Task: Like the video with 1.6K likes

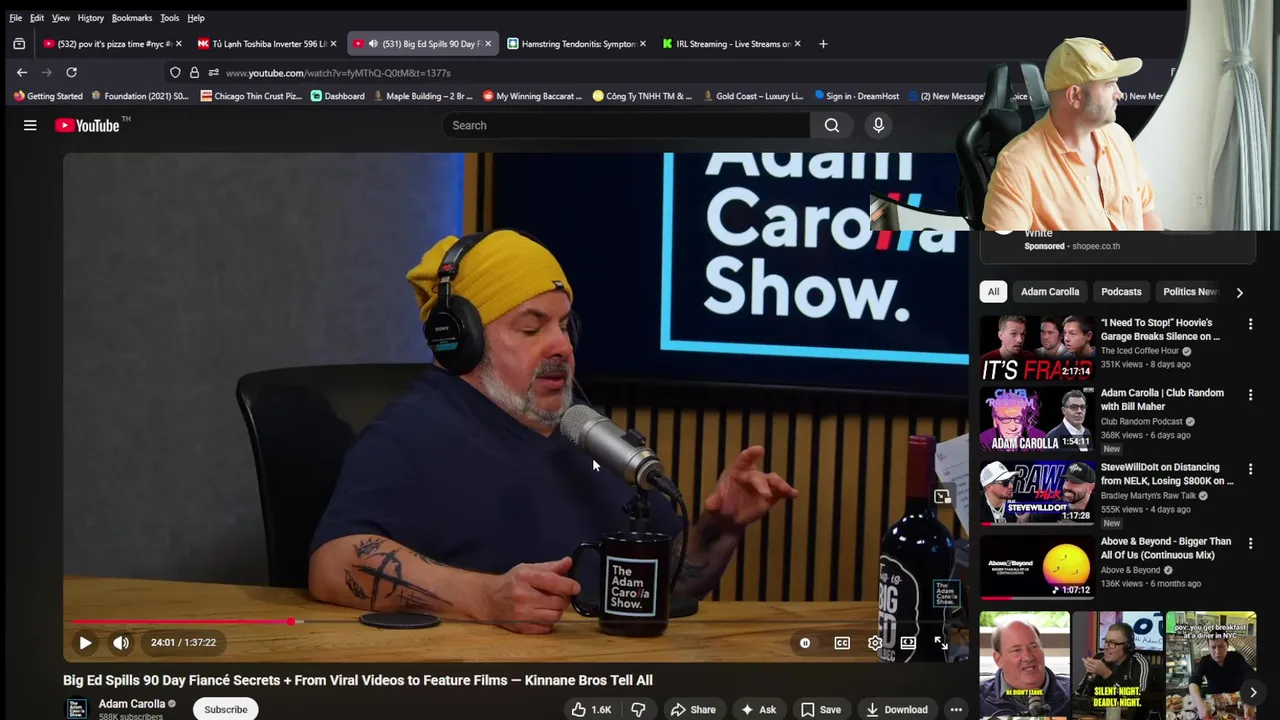Action: pyautogui.click(x=591, y=710)
